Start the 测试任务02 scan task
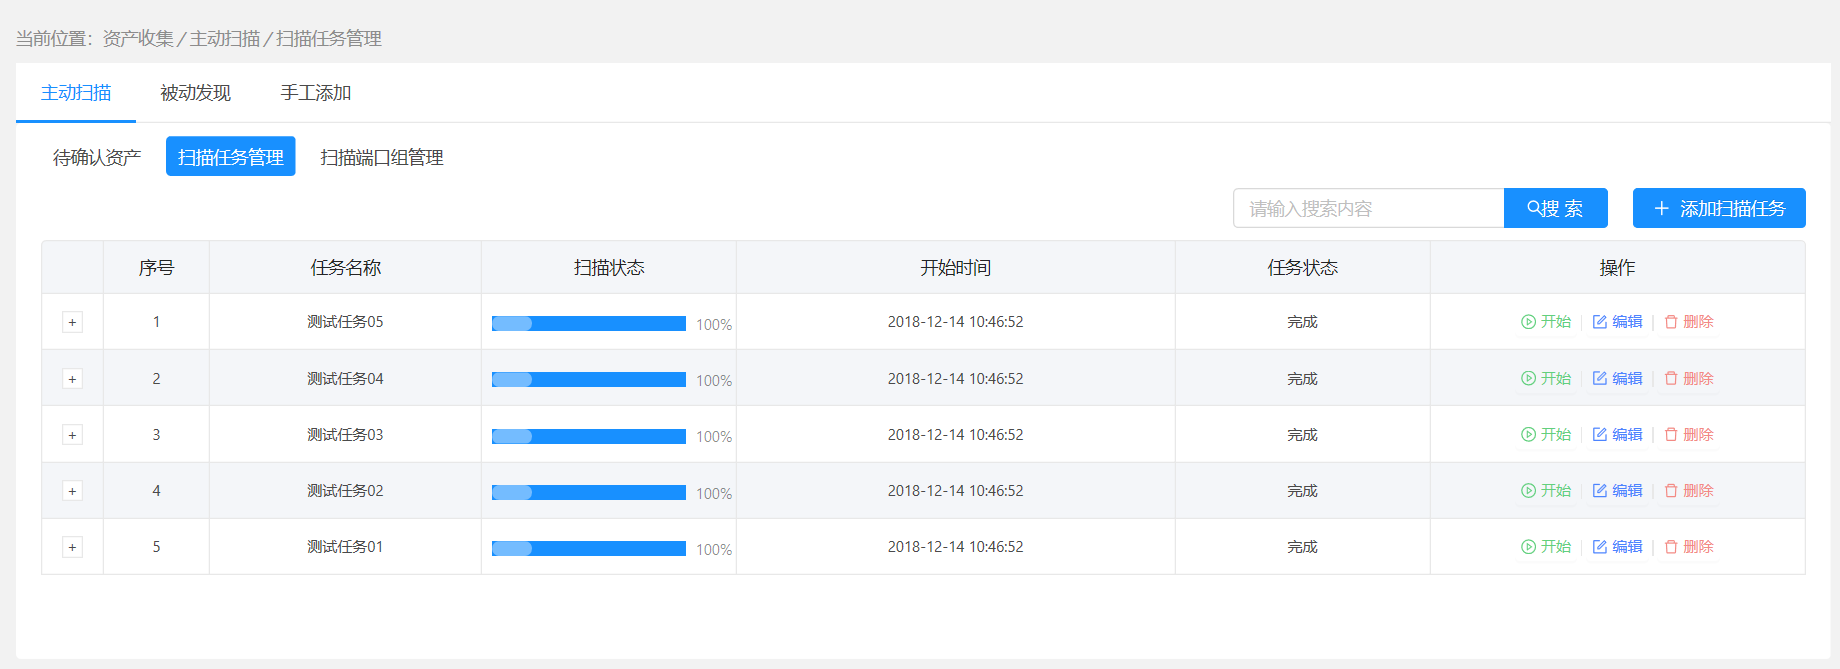Viewport: 1840px width, 669px height. pos(1546,491)
